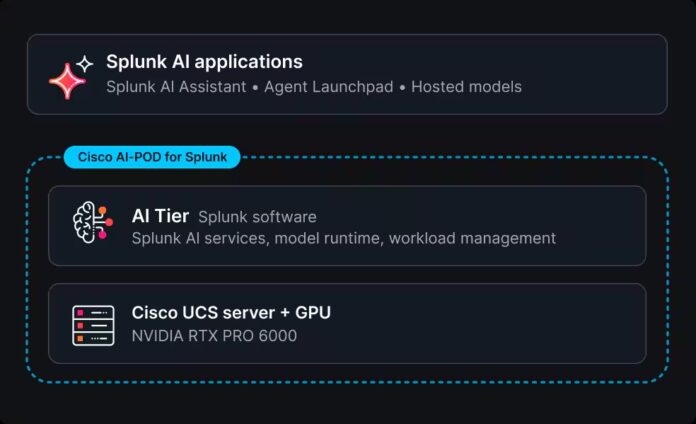Select the Cisco AI-POD for Splunk label
The image size is (696, 424).
pos(152,157)
